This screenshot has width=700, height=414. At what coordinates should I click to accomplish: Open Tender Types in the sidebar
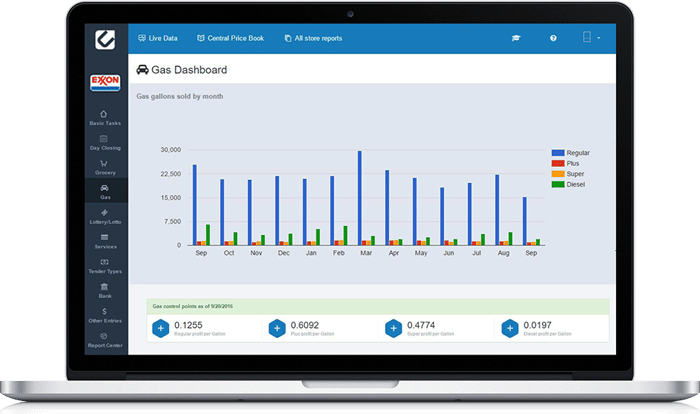pyautogui.click(x=104, y=265)
